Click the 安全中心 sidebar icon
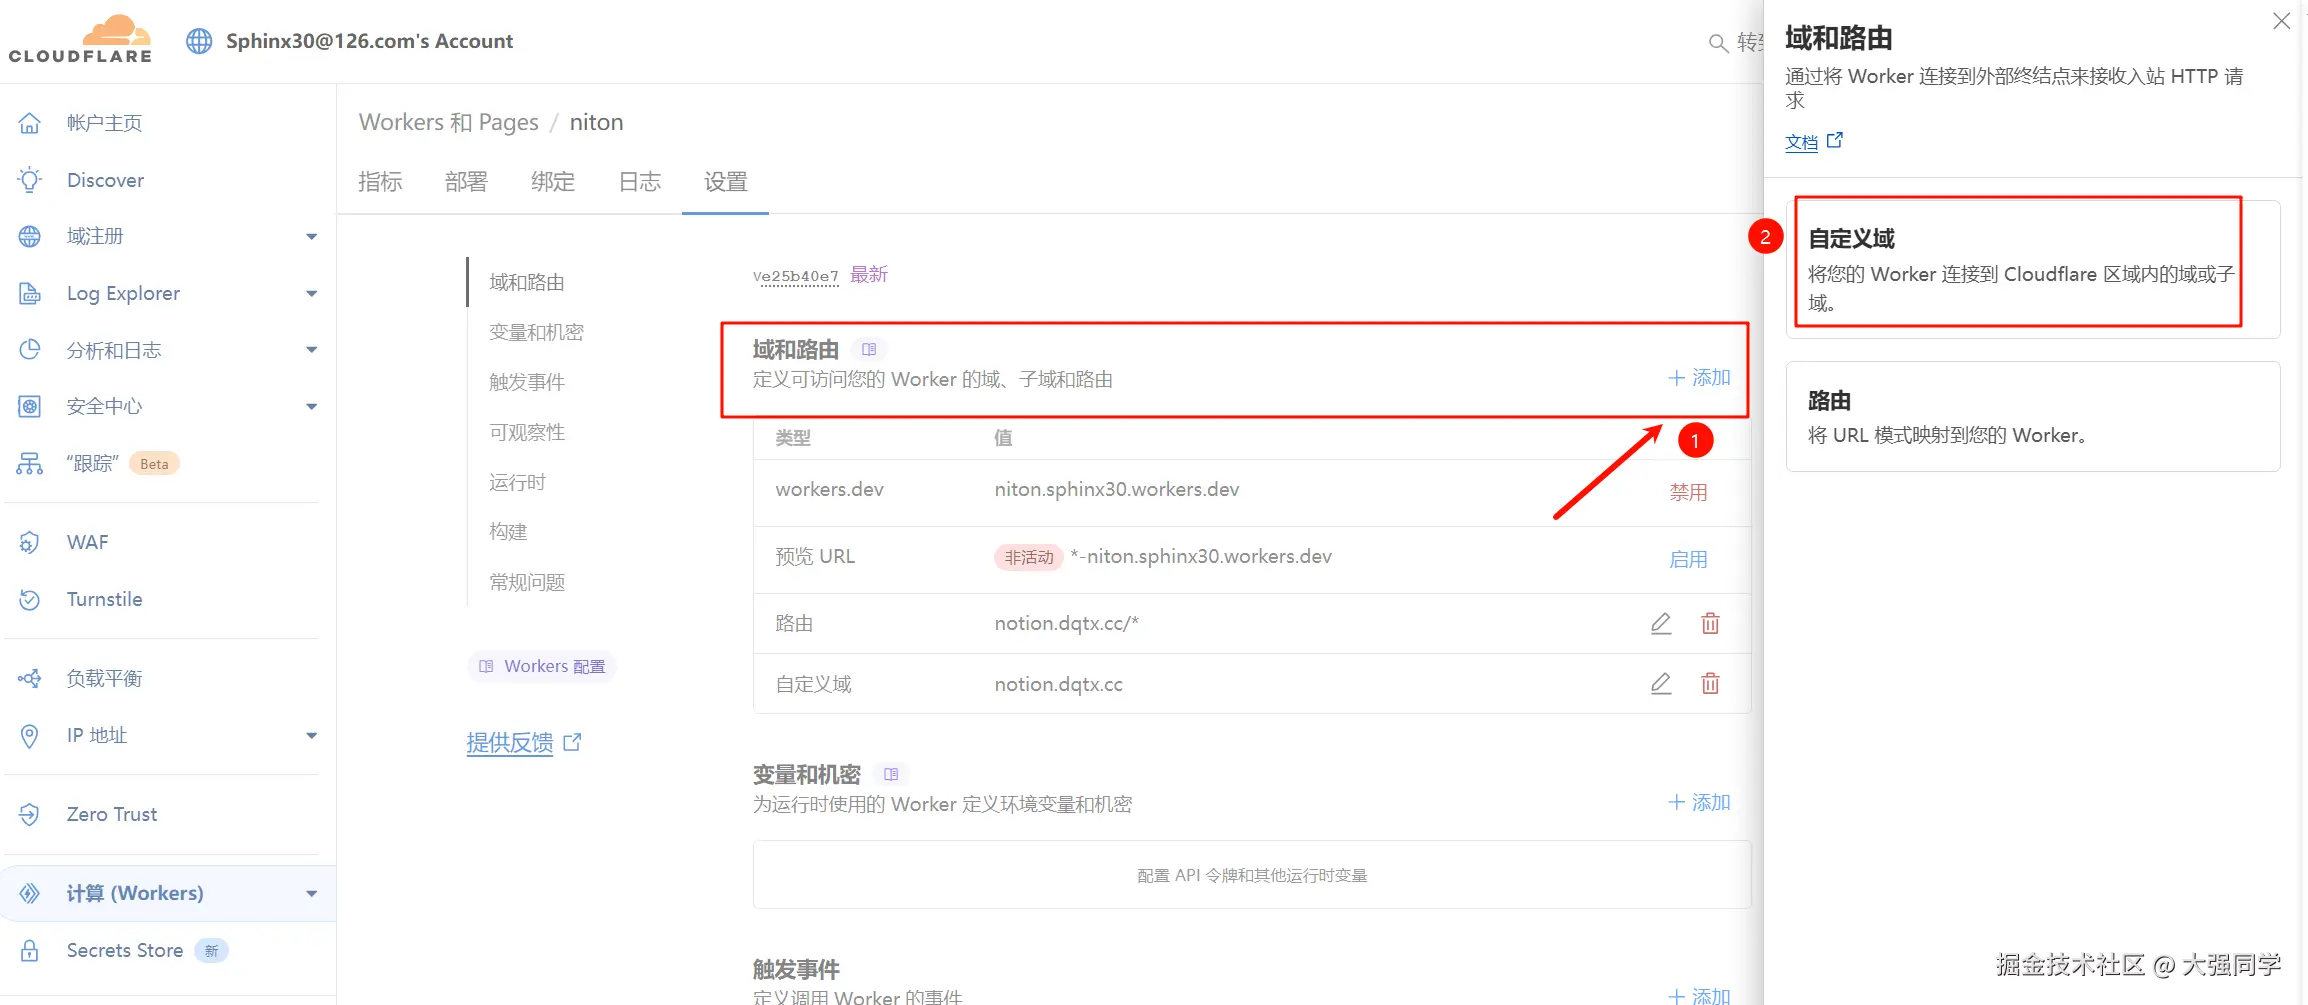This screenshot has width=2308, height=1005. [x=30, y=406]
